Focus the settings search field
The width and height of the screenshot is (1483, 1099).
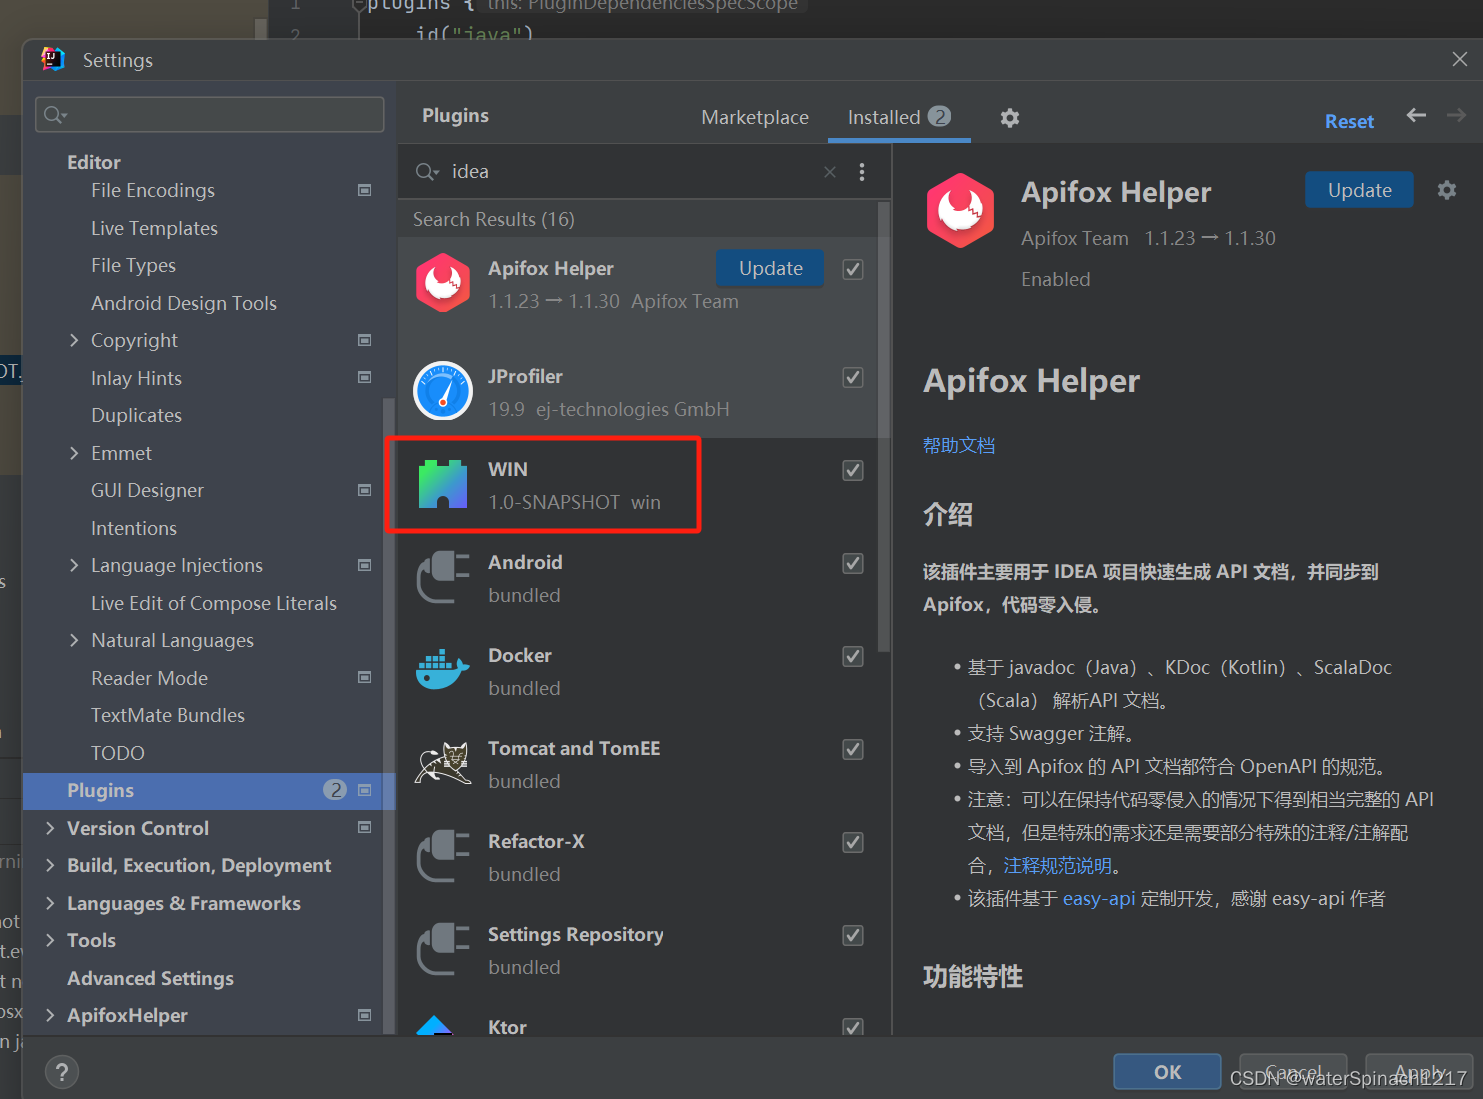click(x=209, y=115)
